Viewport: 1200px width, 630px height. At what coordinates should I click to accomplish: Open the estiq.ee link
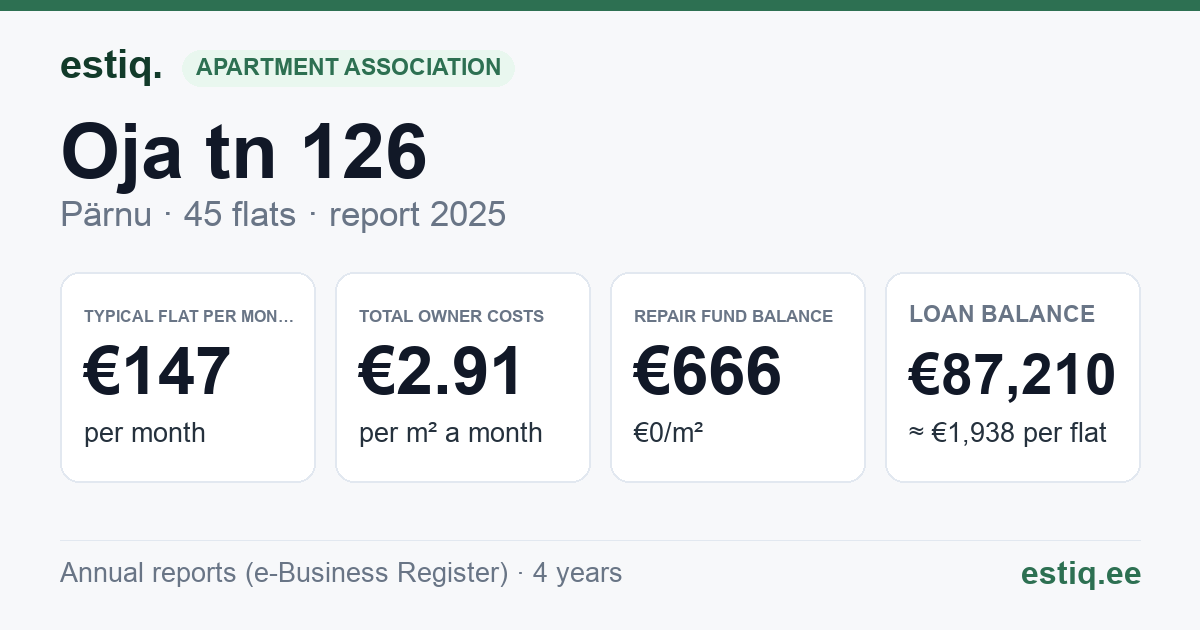click(x=1080, y=573)
